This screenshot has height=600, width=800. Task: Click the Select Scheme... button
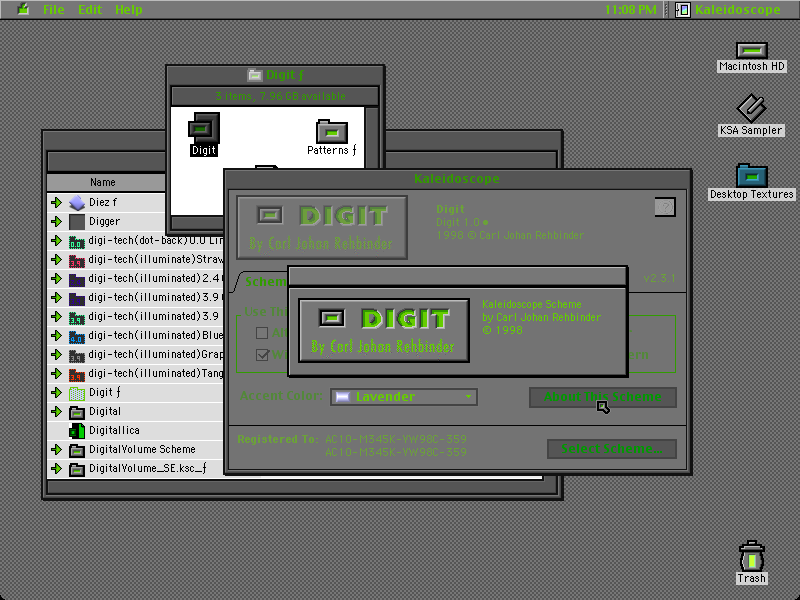pos(612,449)
